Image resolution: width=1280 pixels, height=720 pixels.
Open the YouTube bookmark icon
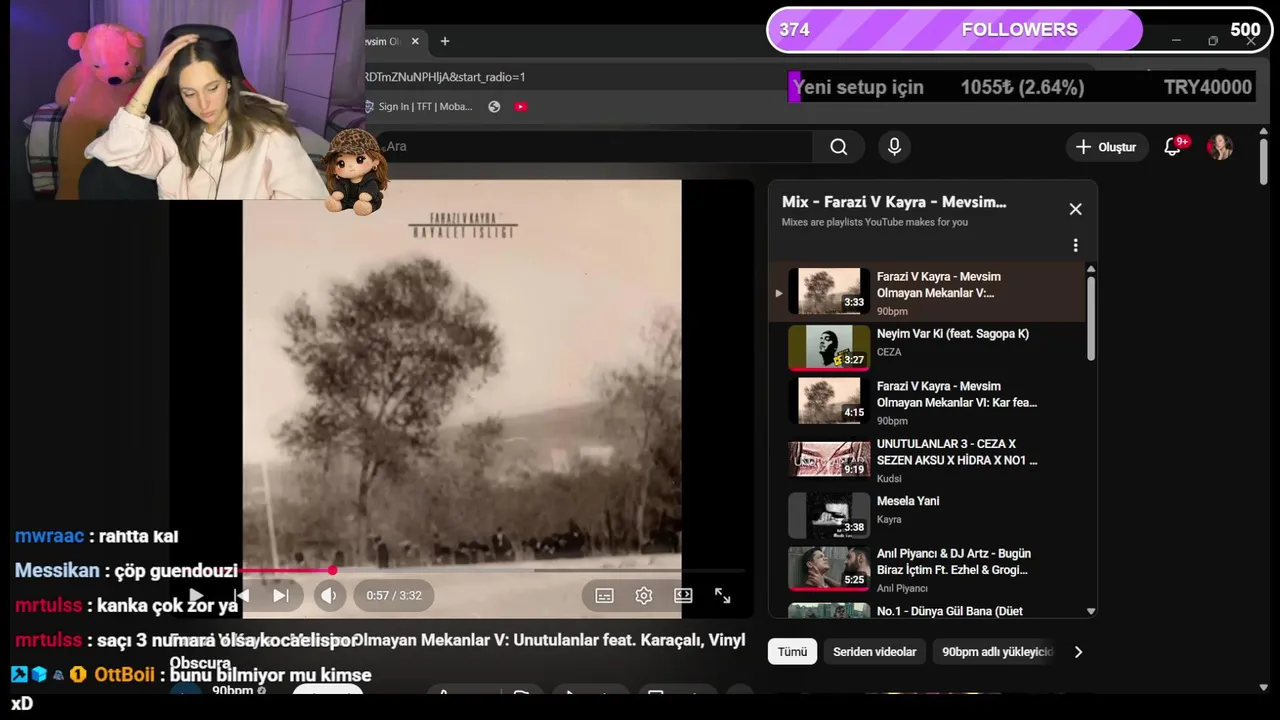[x=521, y=107]
